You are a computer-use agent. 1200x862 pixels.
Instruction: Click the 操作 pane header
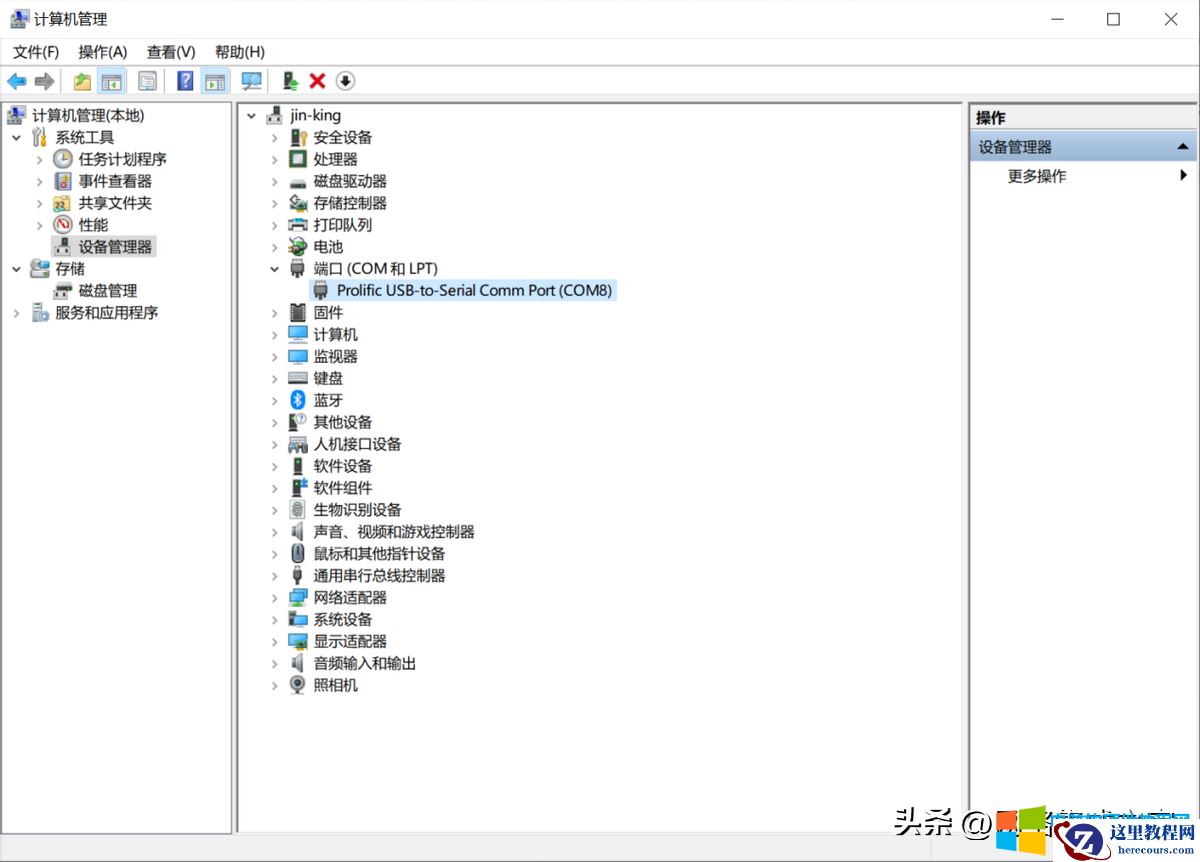click(1084, 118)
